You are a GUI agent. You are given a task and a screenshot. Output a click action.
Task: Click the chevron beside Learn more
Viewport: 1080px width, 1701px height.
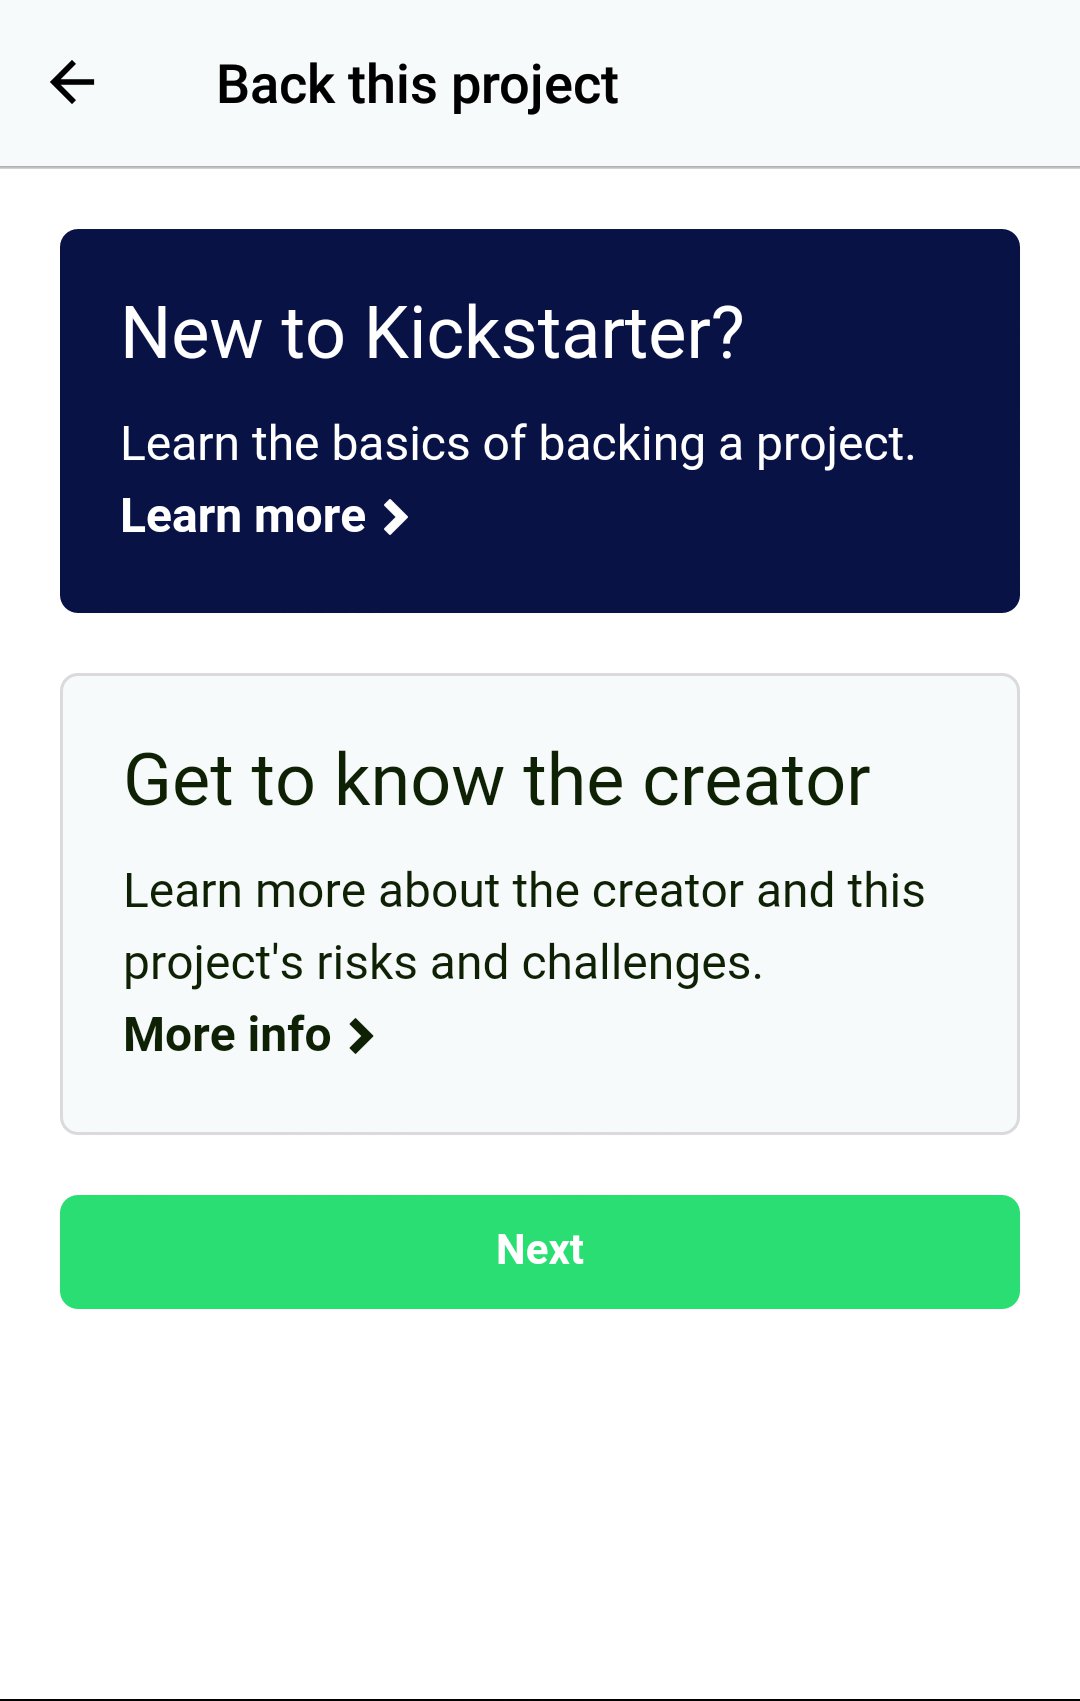tap(397, 517)
